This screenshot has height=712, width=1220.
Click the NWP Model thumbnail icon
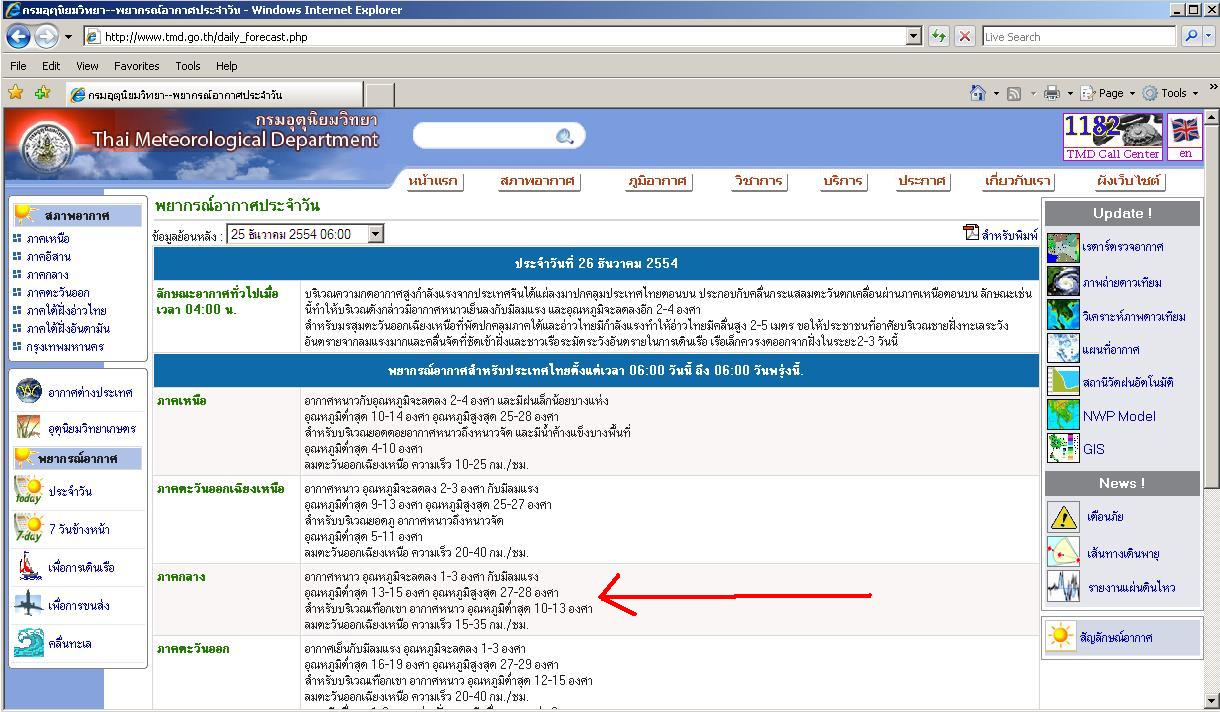pyautogui.click(x=1063, y=415)
